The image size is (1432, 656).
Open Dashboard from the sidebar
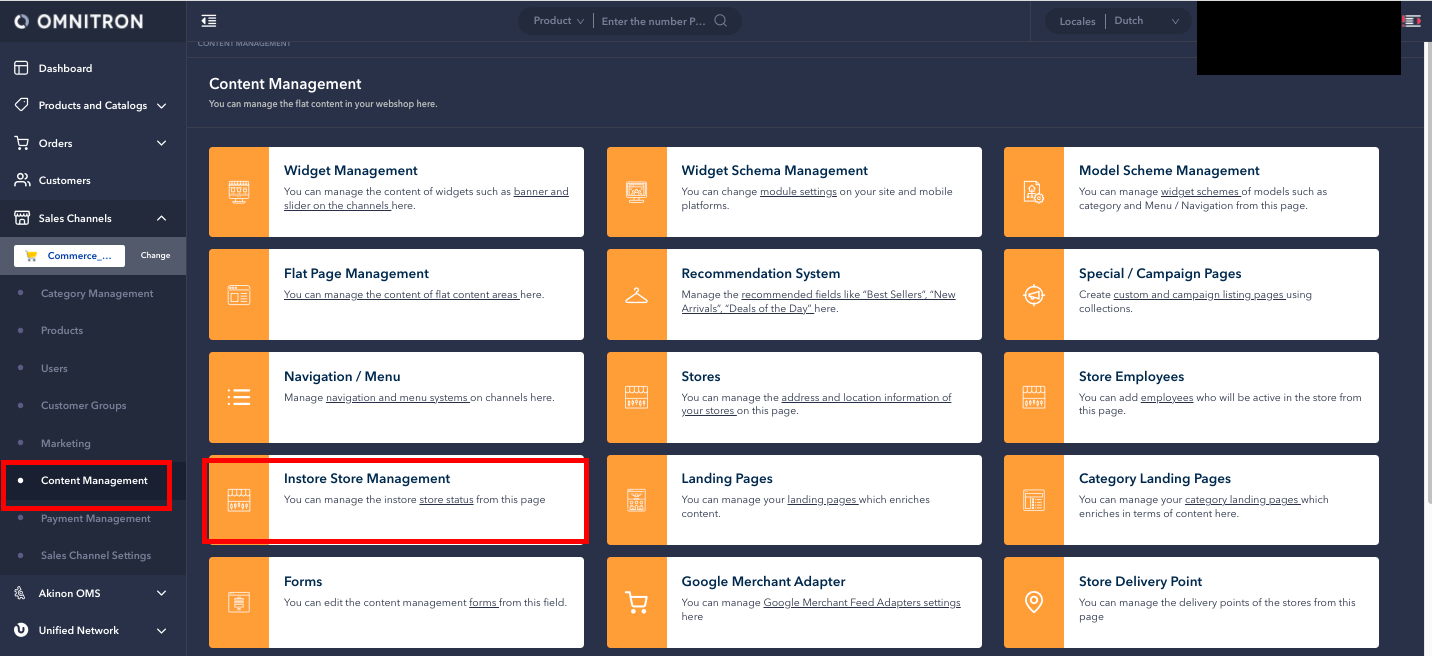click(x=65, y=68)
